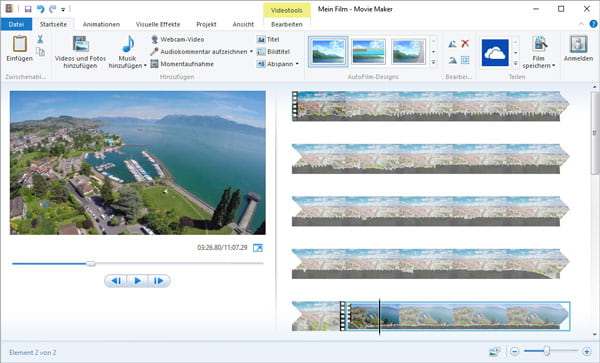The image size is (600, 363).
Task: Click Audiokommentar aufzeichnen
Action: (199, 52)
